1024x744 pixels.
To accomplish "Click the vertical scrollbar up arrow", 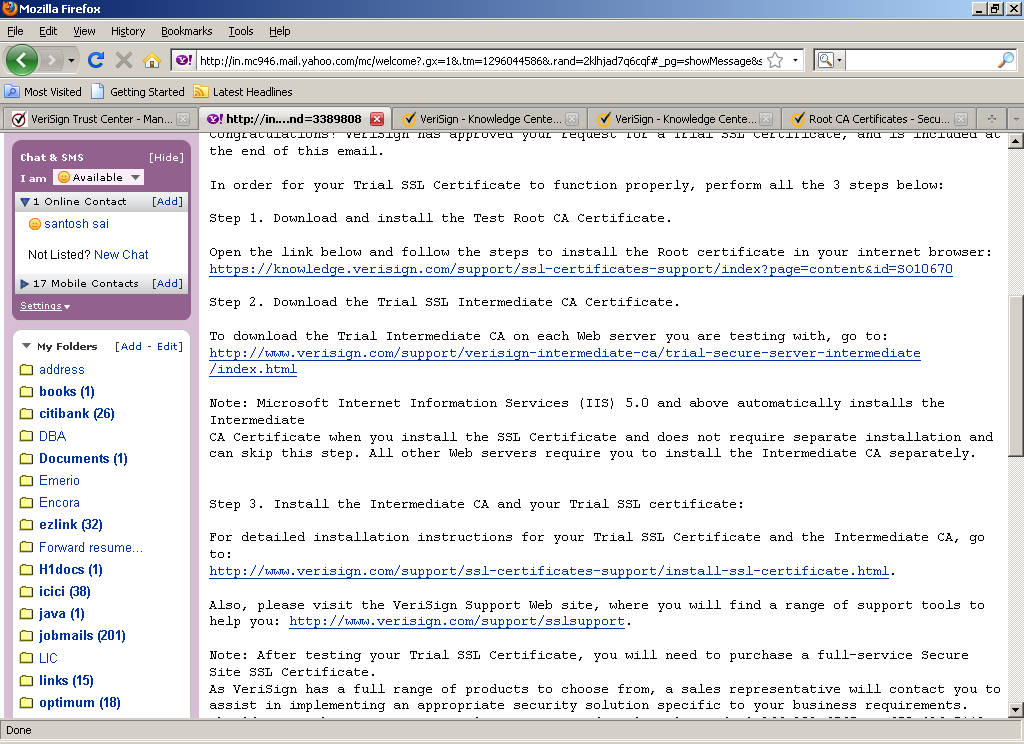I will (x=1016, y=140).
